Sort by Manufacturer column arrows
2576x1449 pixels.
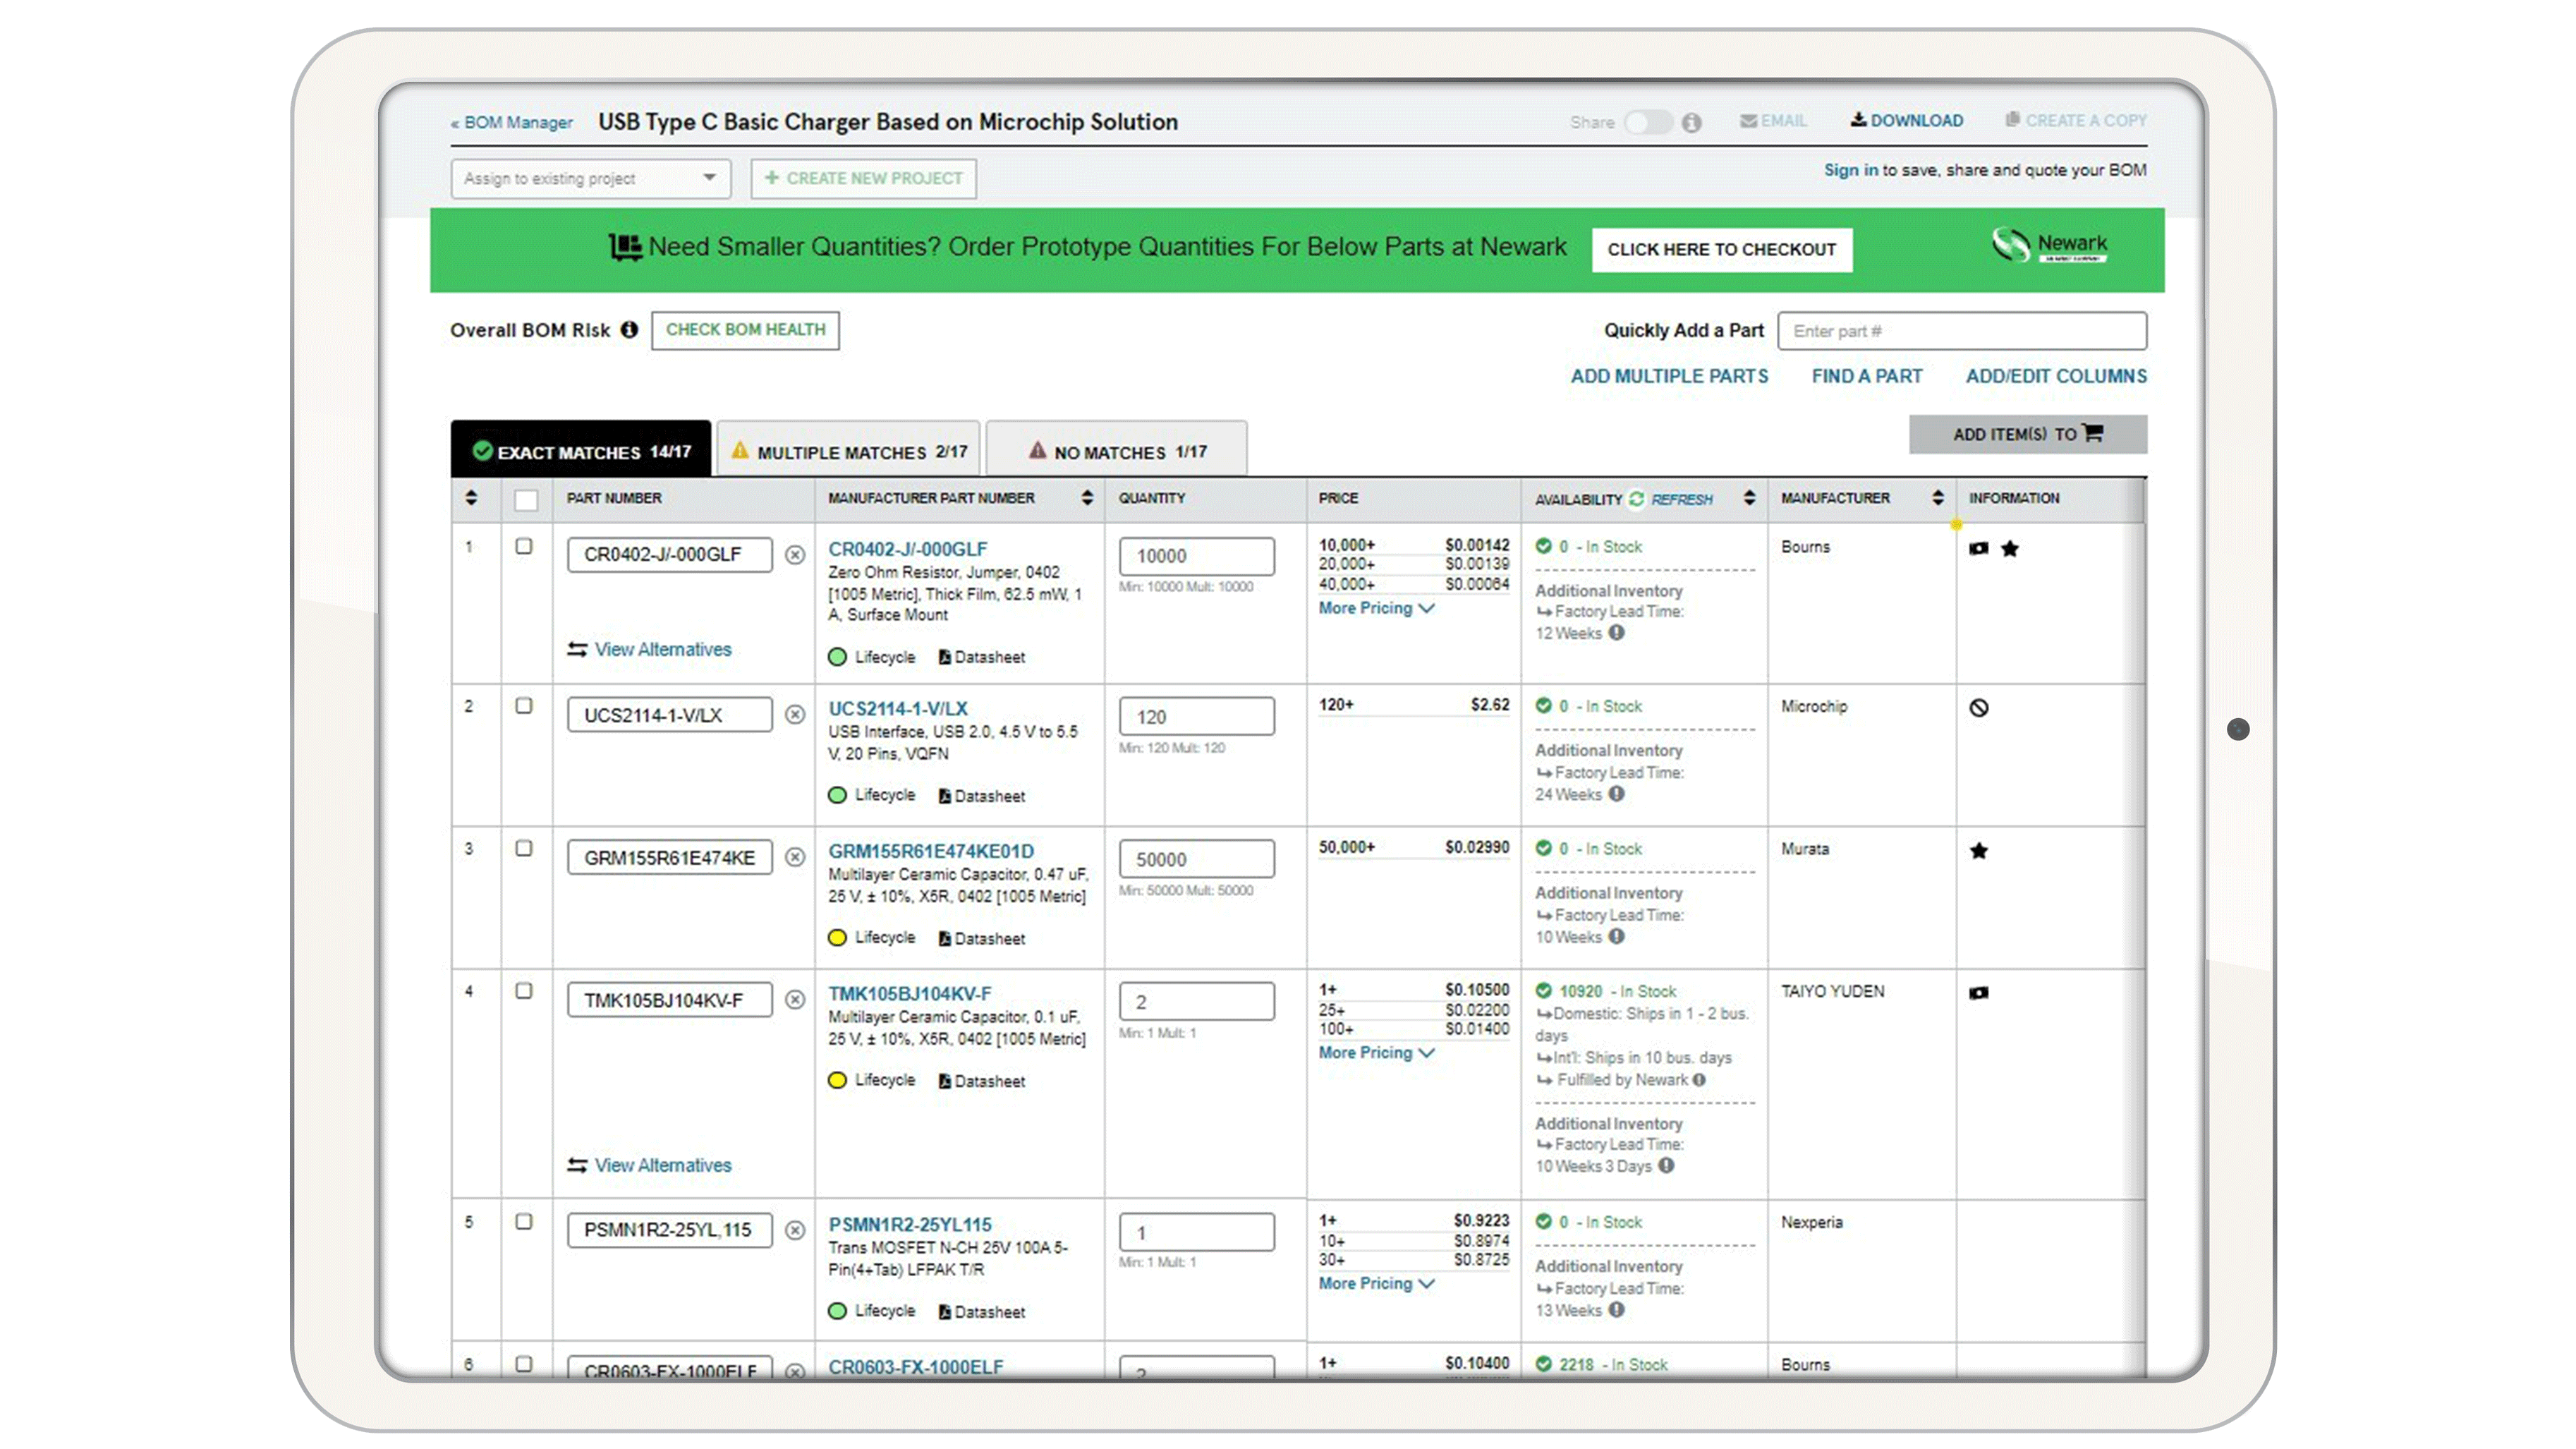tap(1938, 498)
